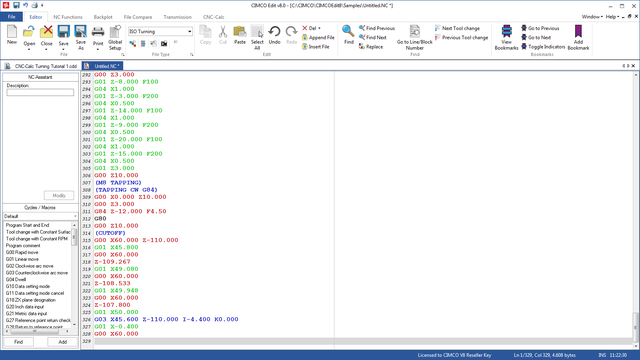640x360 pixels.
Task: Switch to the Backplot tab
Action: point(103,17)
